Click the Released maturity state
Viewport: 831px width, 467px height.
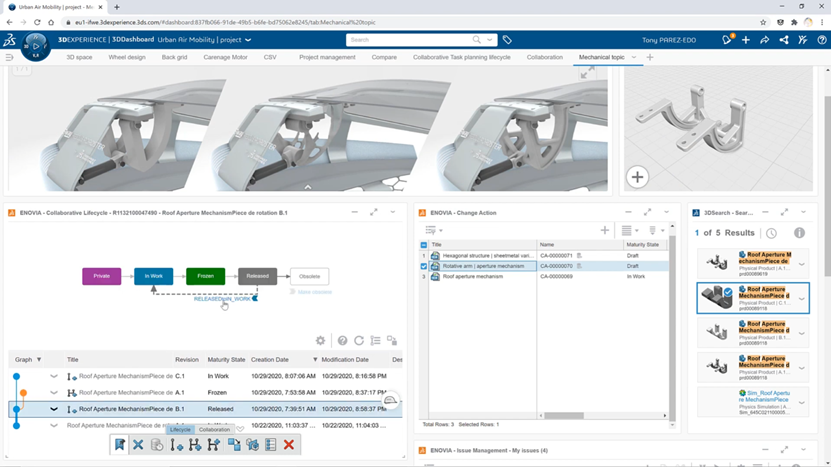(x=258, y=276)
